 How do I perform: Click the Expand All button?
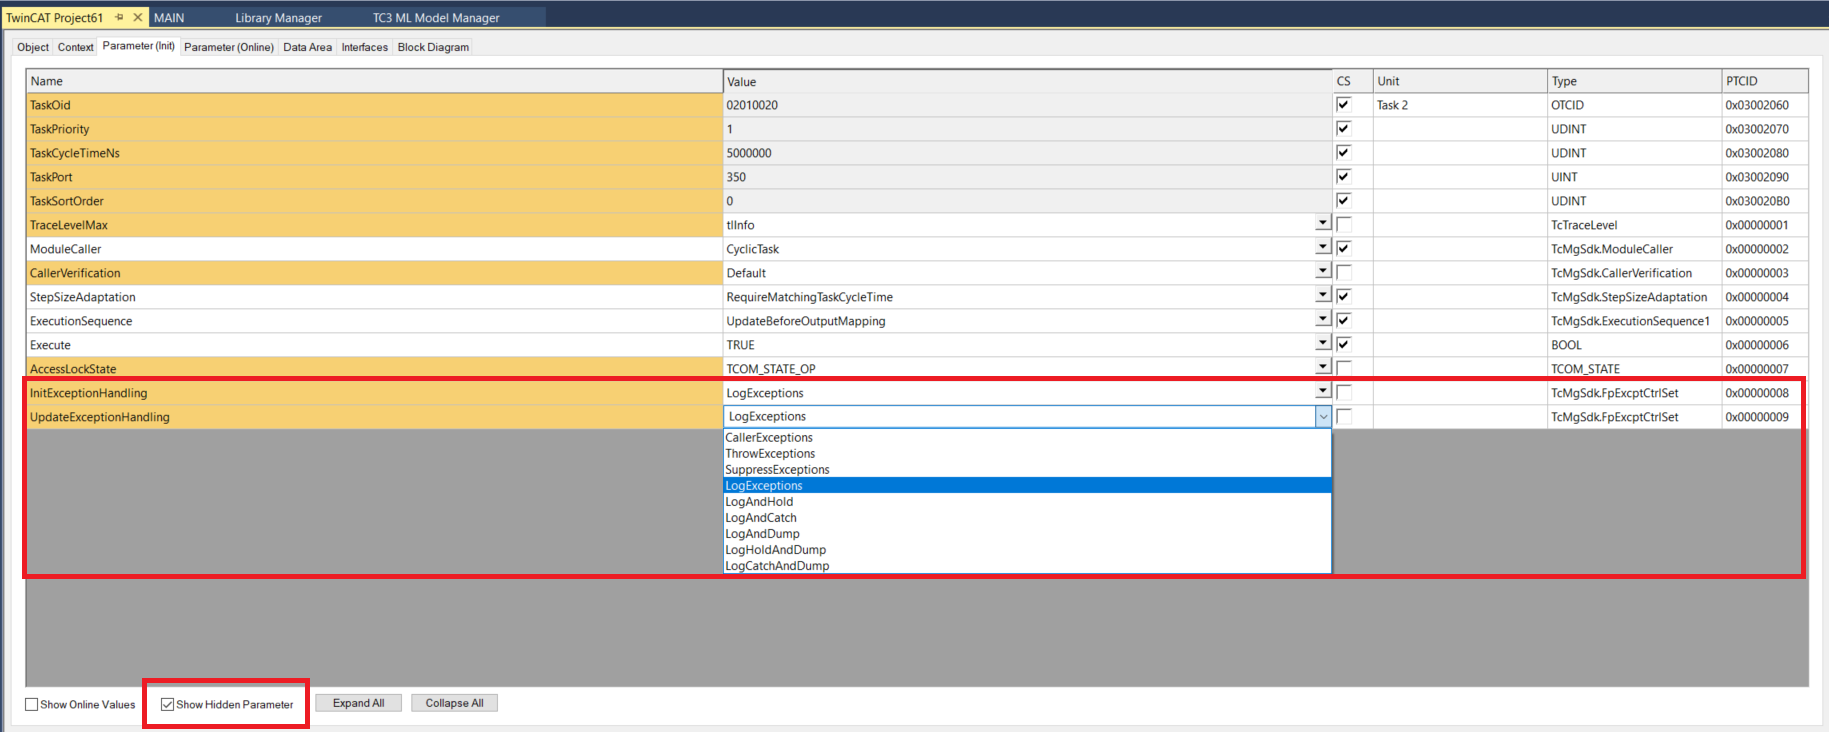click(358, 703)
